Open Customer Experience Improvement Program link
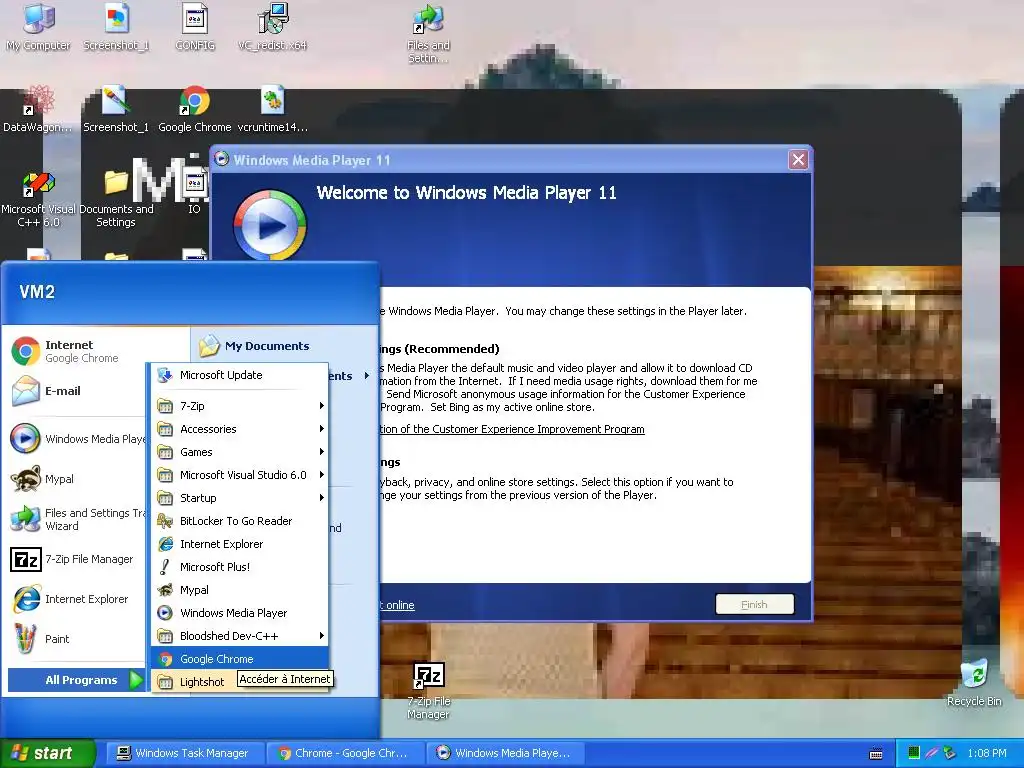The image size is (1024, 768). coord(512,429)
